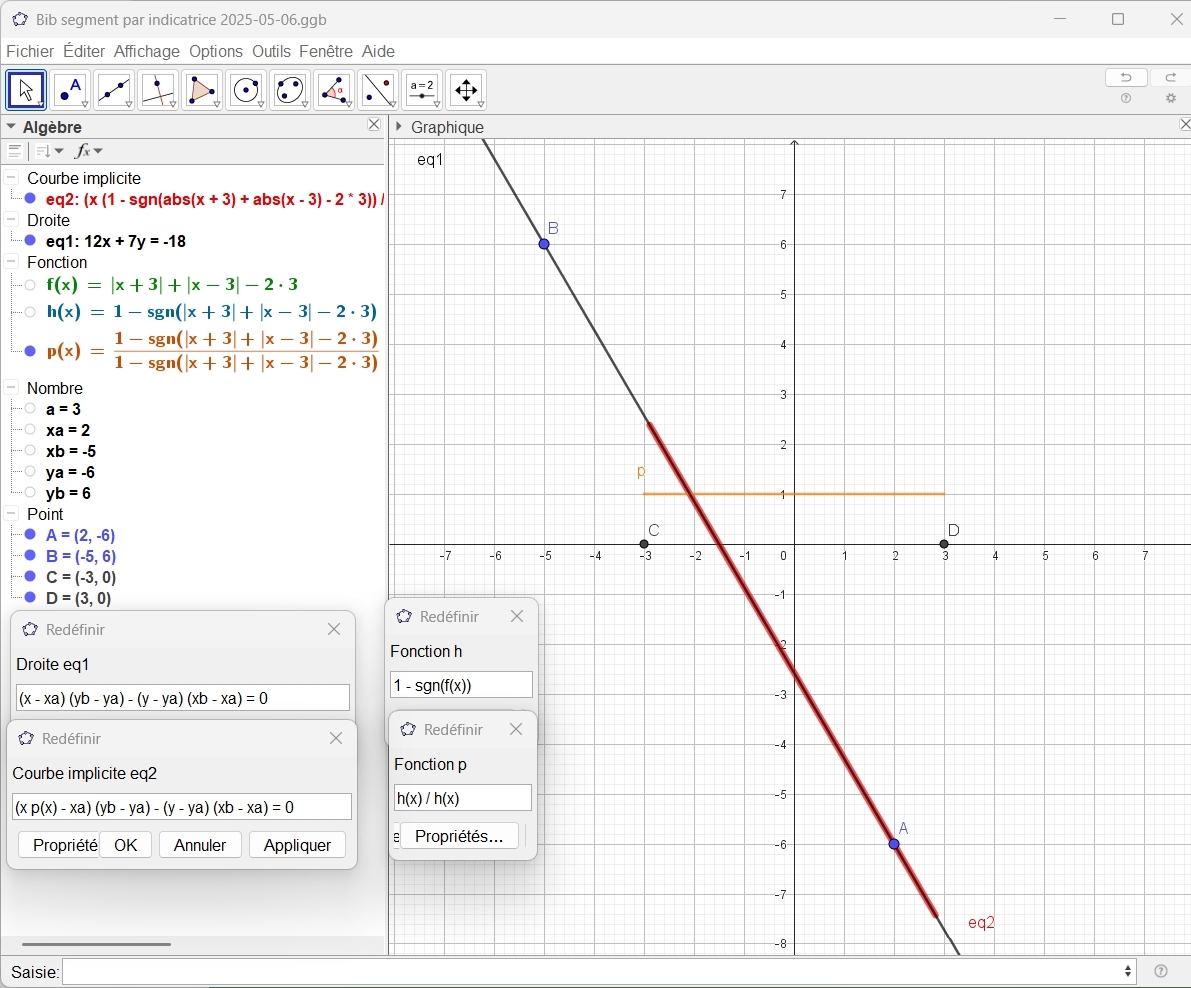This screenshot has height=988, width=1191.
Task: Show function f(x) using its visibility circle
Action: tap(30, 286)
